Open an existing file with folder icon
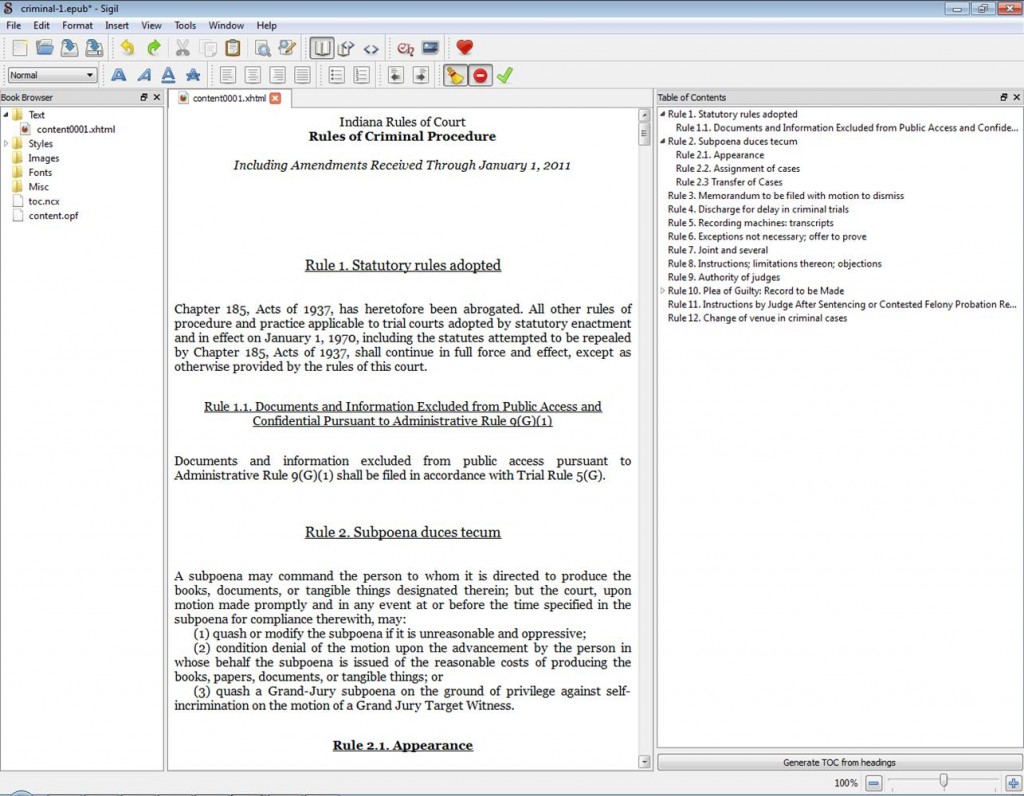 coord(44,48)
